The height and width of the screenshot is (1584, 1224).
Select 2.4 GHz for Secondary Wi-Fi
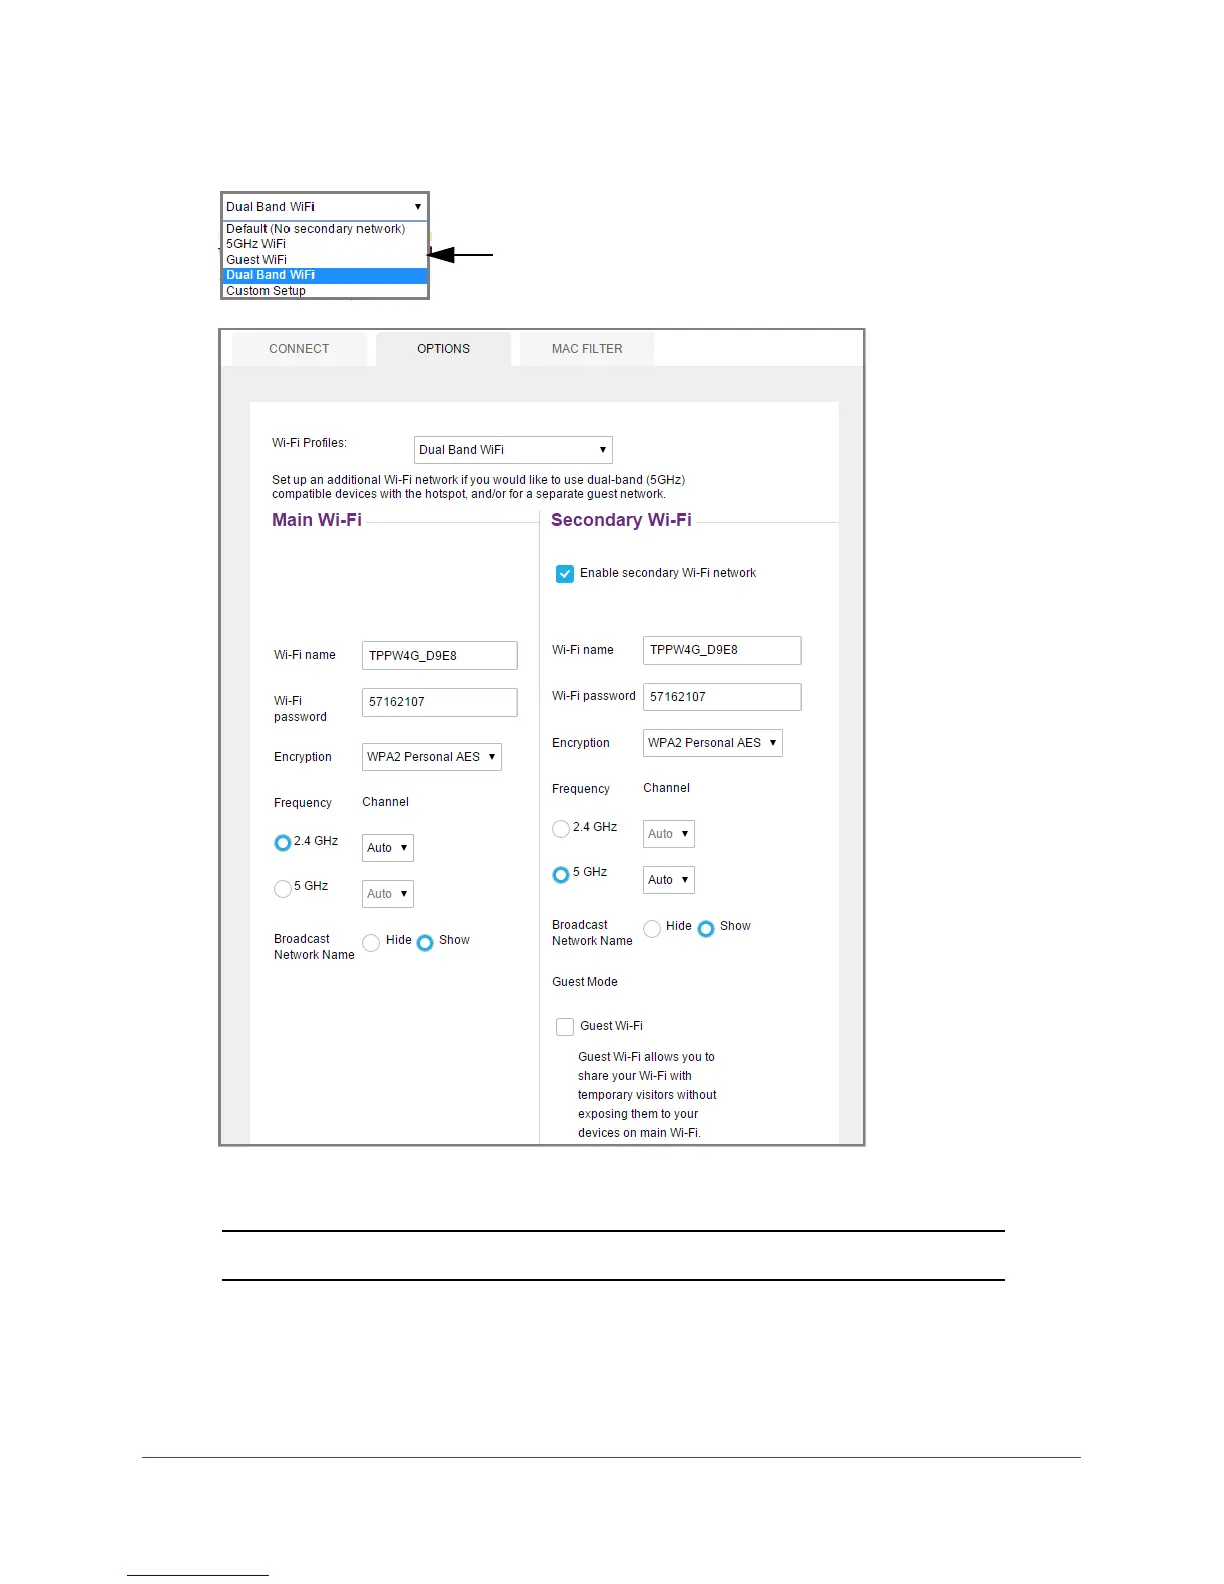click(x=561, y=829)
